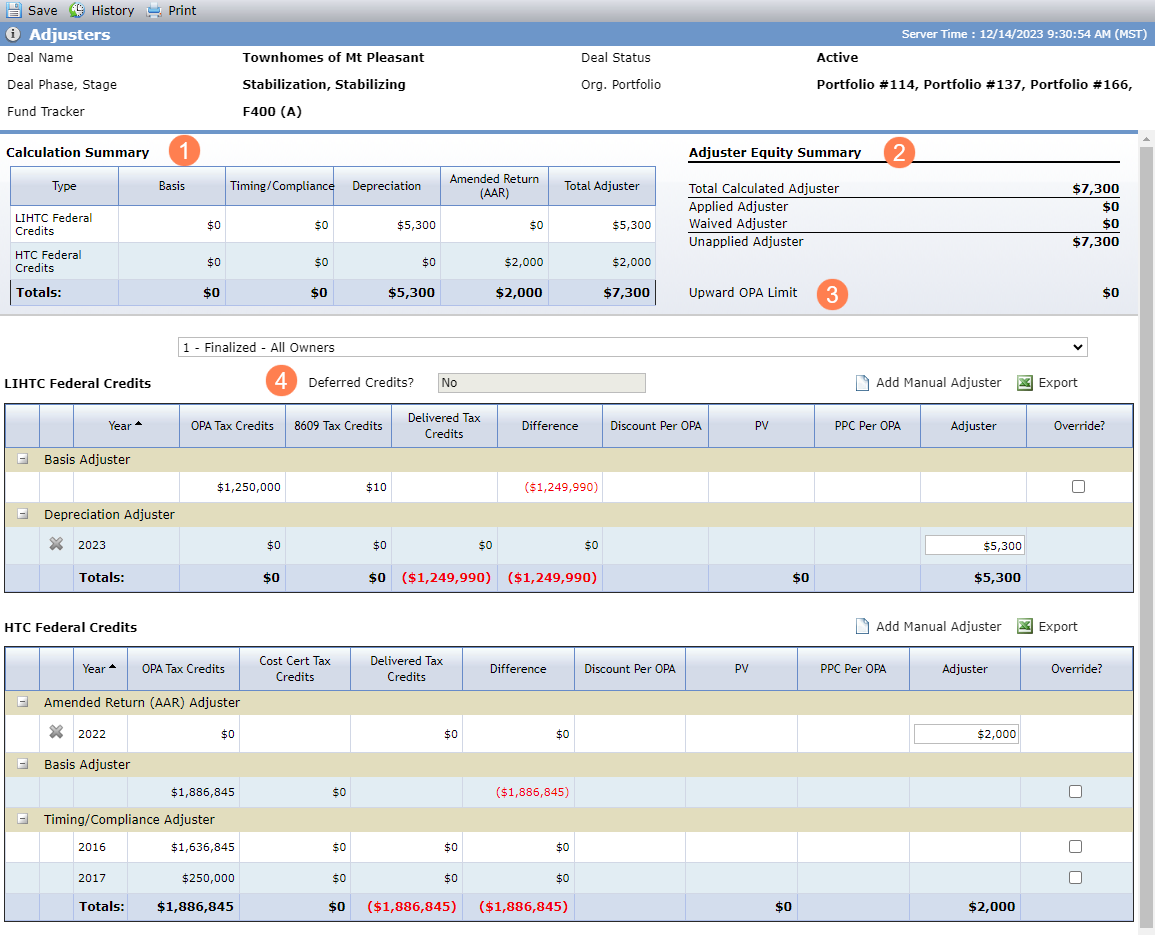Click the Print printer icon
The image size is (1155, 935).
pyautogui.click(x=153, y=10)
